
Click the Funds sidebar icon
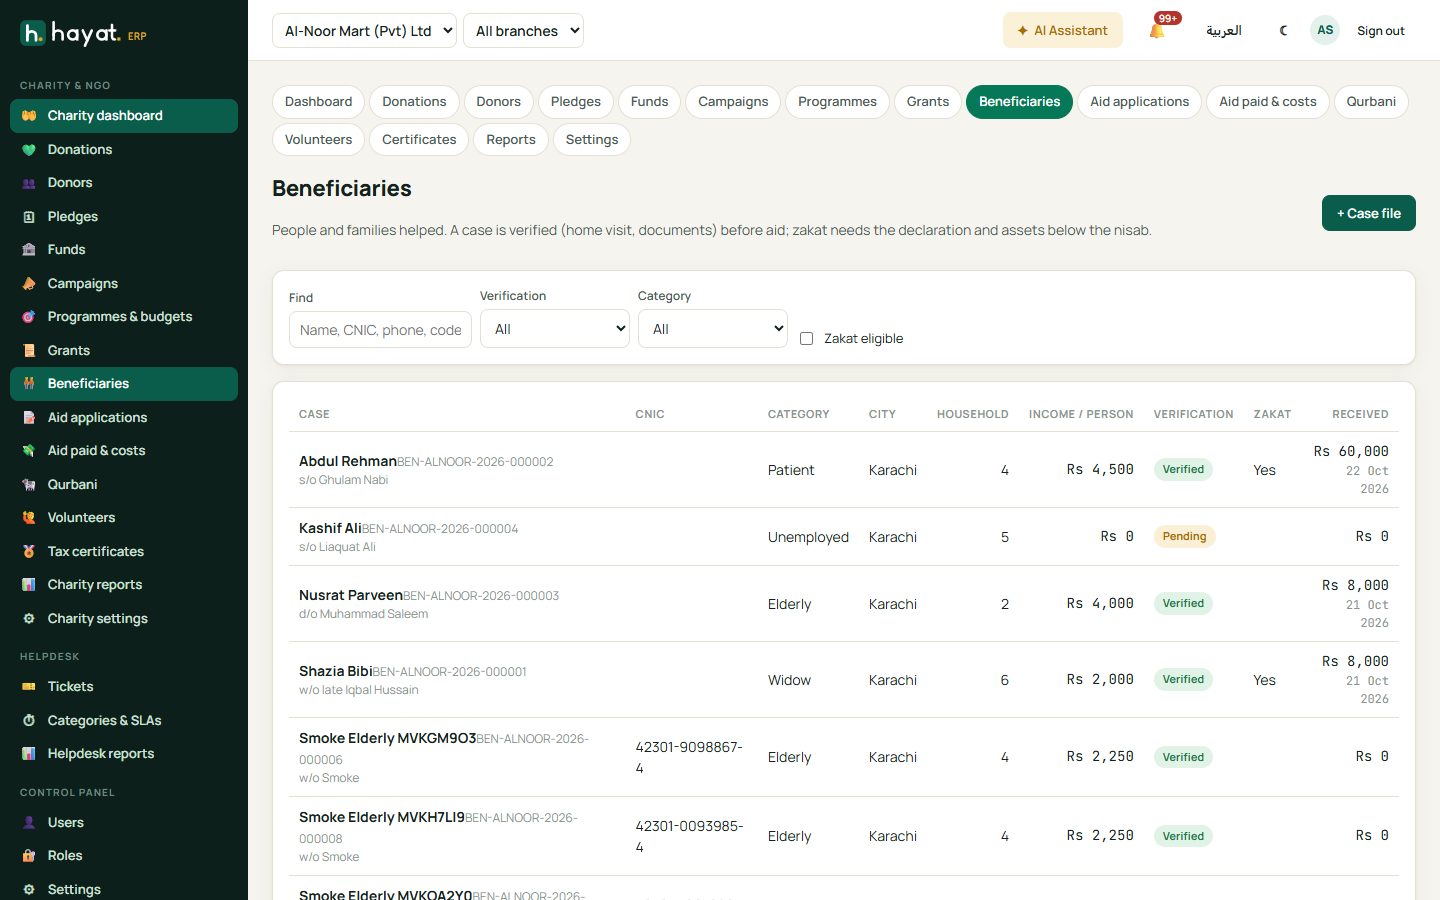pyautogui.click(x=29, y=250)
